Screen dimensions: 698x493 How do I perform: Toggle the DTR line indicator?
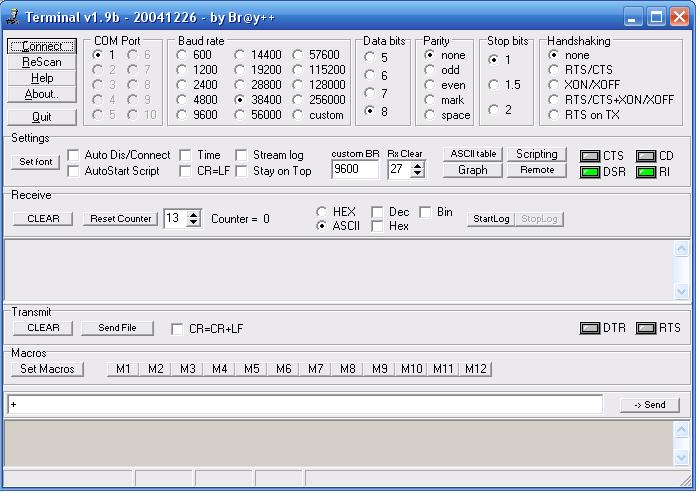(590, 328)
